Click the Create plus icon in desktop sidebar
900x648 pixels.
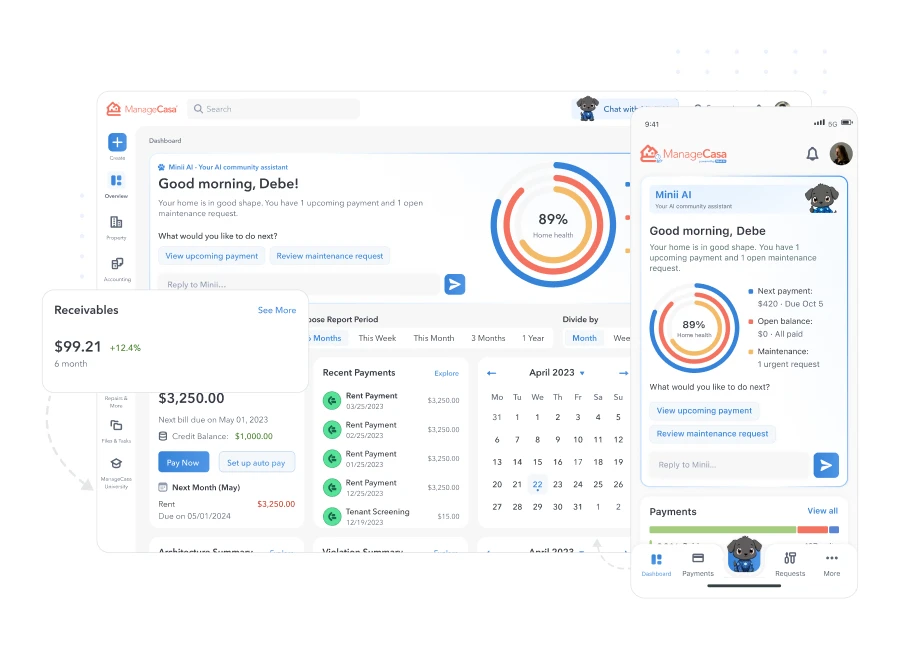tap(117, 142)
